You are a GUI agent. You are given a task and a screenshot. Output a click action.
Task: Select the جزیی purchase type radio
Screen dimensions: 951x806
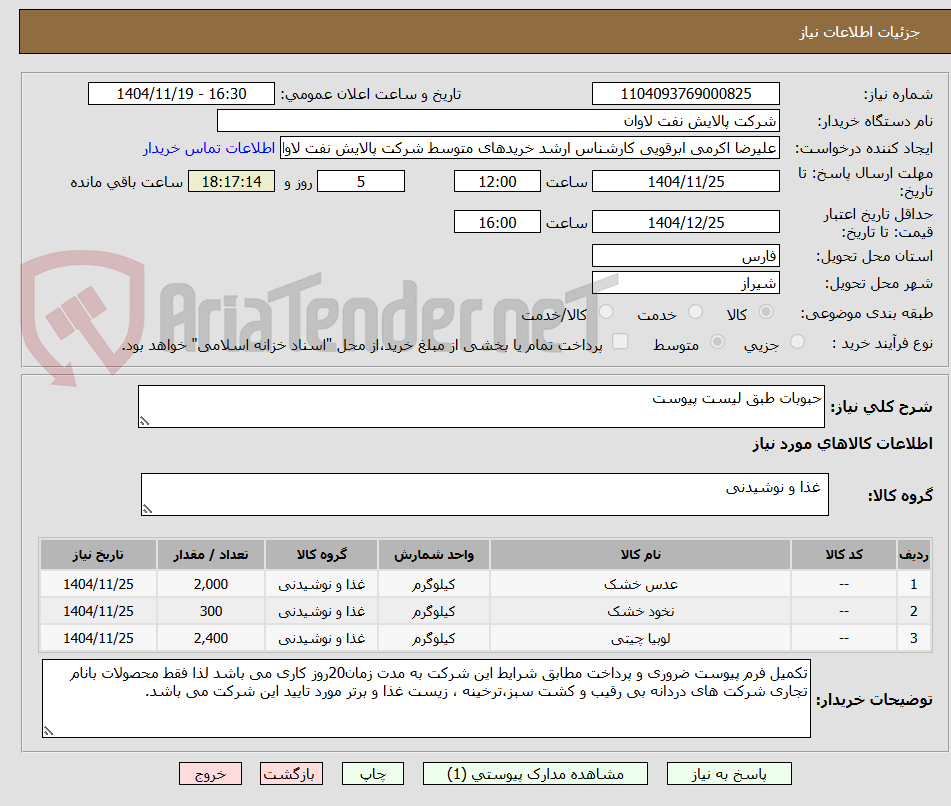click(x=798, y=341)
